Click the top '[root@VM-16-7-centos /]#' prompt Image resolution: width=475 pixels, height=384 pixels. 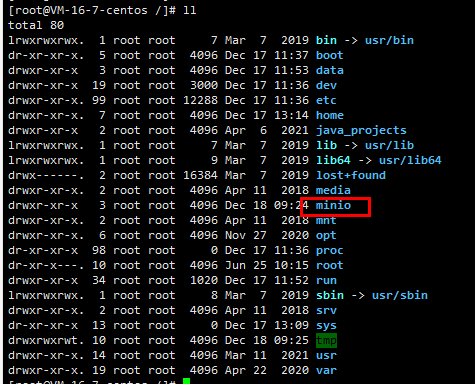(92, 10)
